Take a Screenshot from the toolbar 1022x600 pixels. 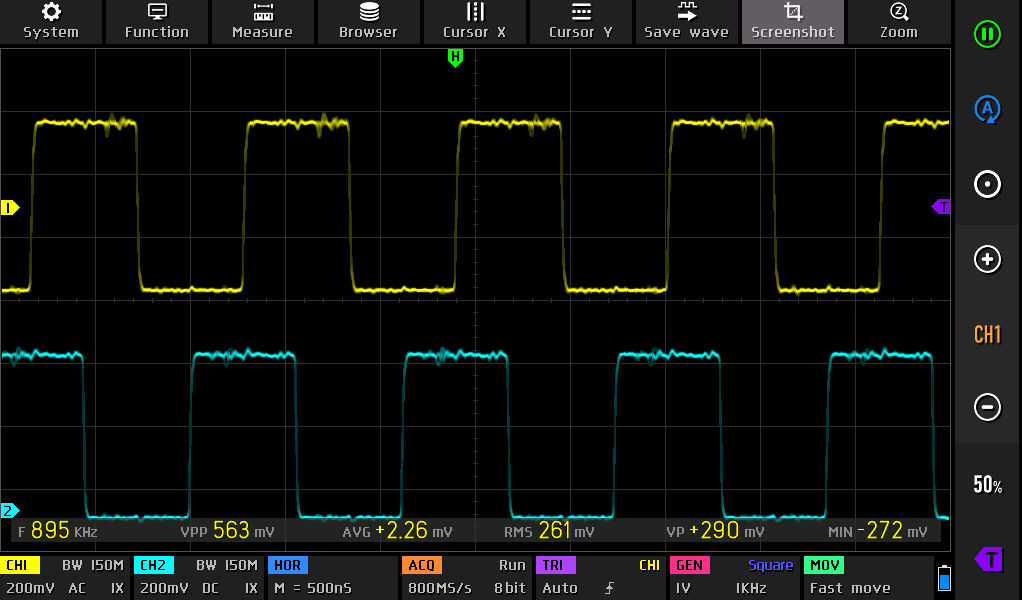(793, 21)
